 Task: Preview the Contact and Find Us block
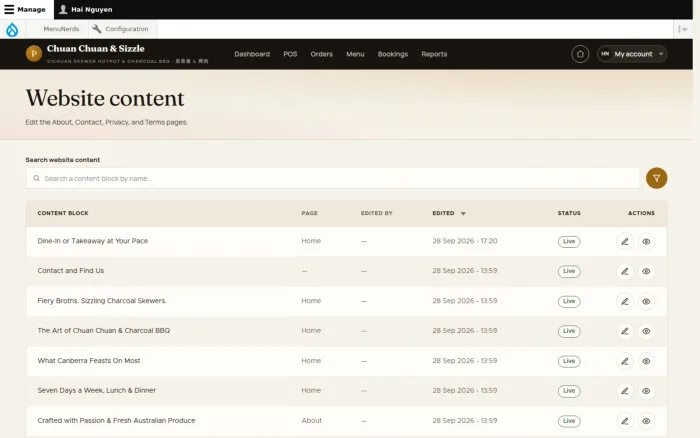tap(646, 271)
